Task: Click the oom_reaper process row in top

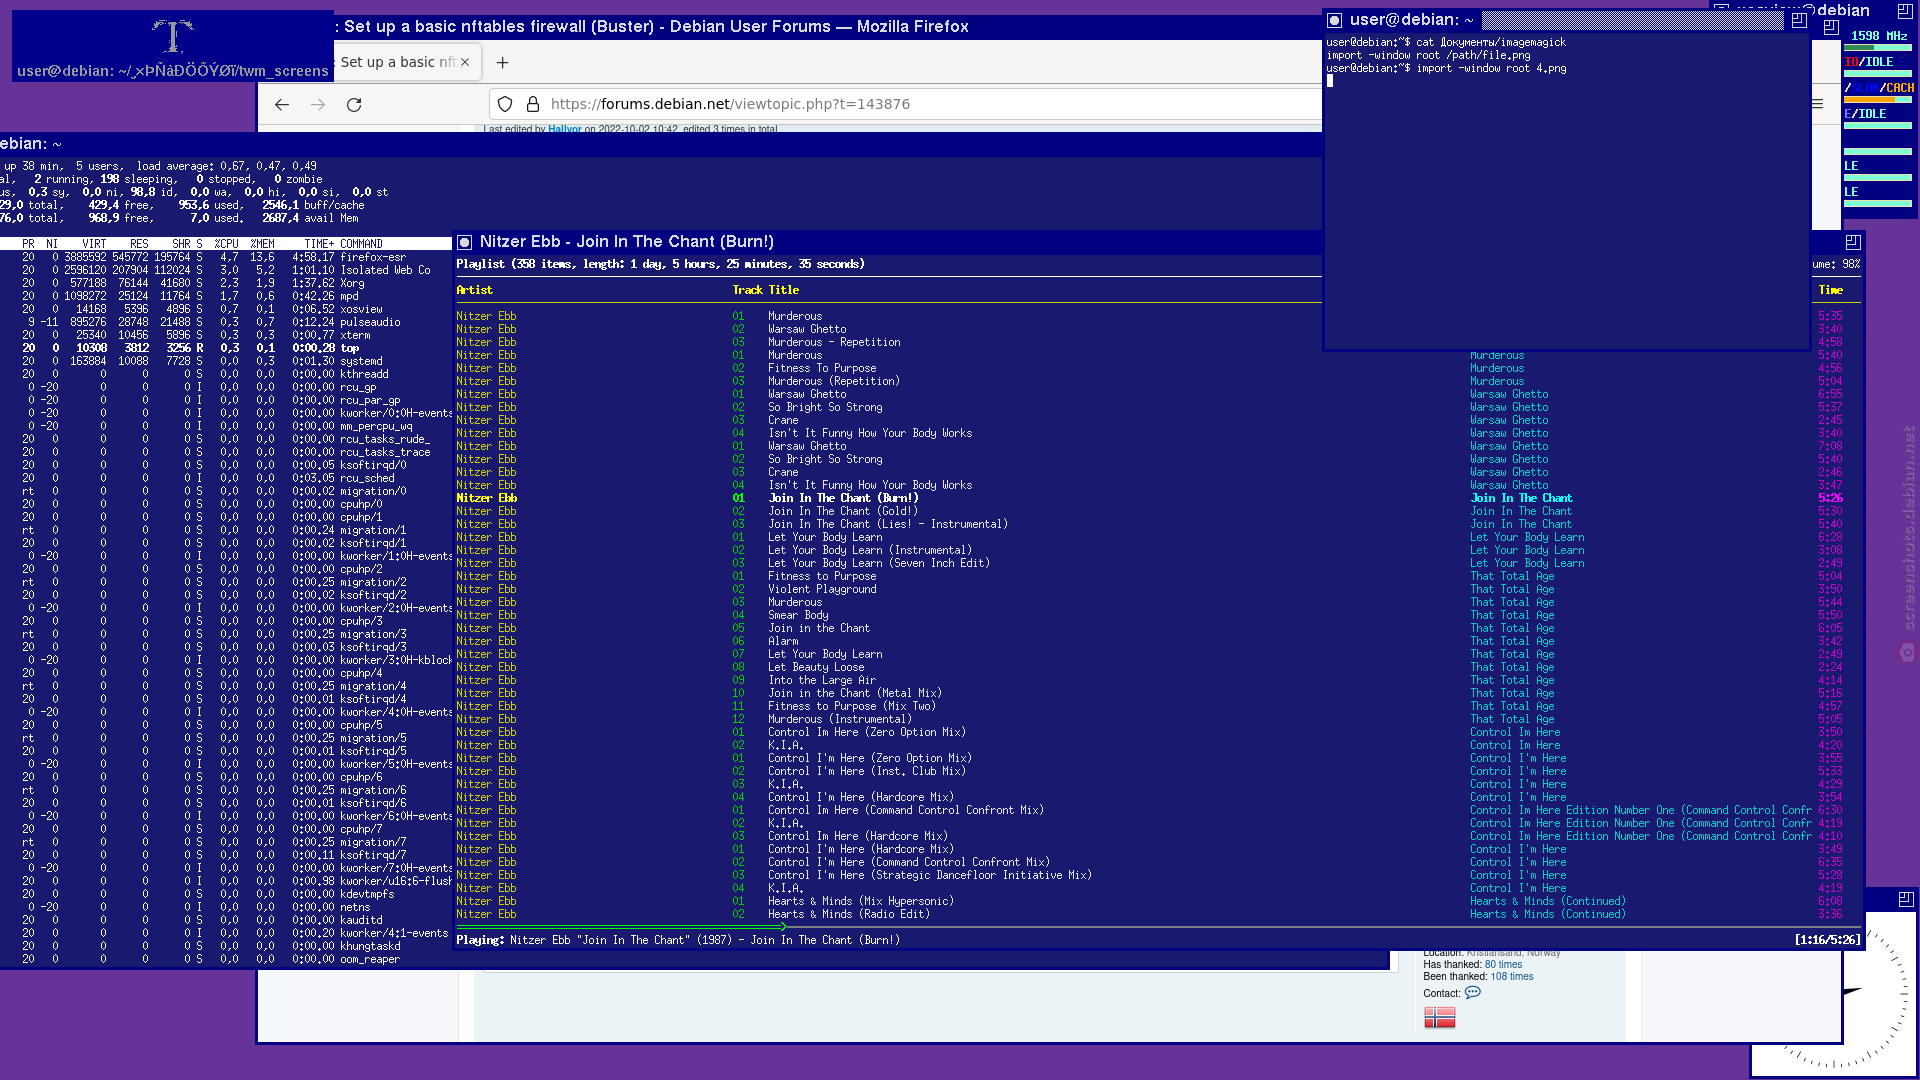Action: click(x=226, y=959)
